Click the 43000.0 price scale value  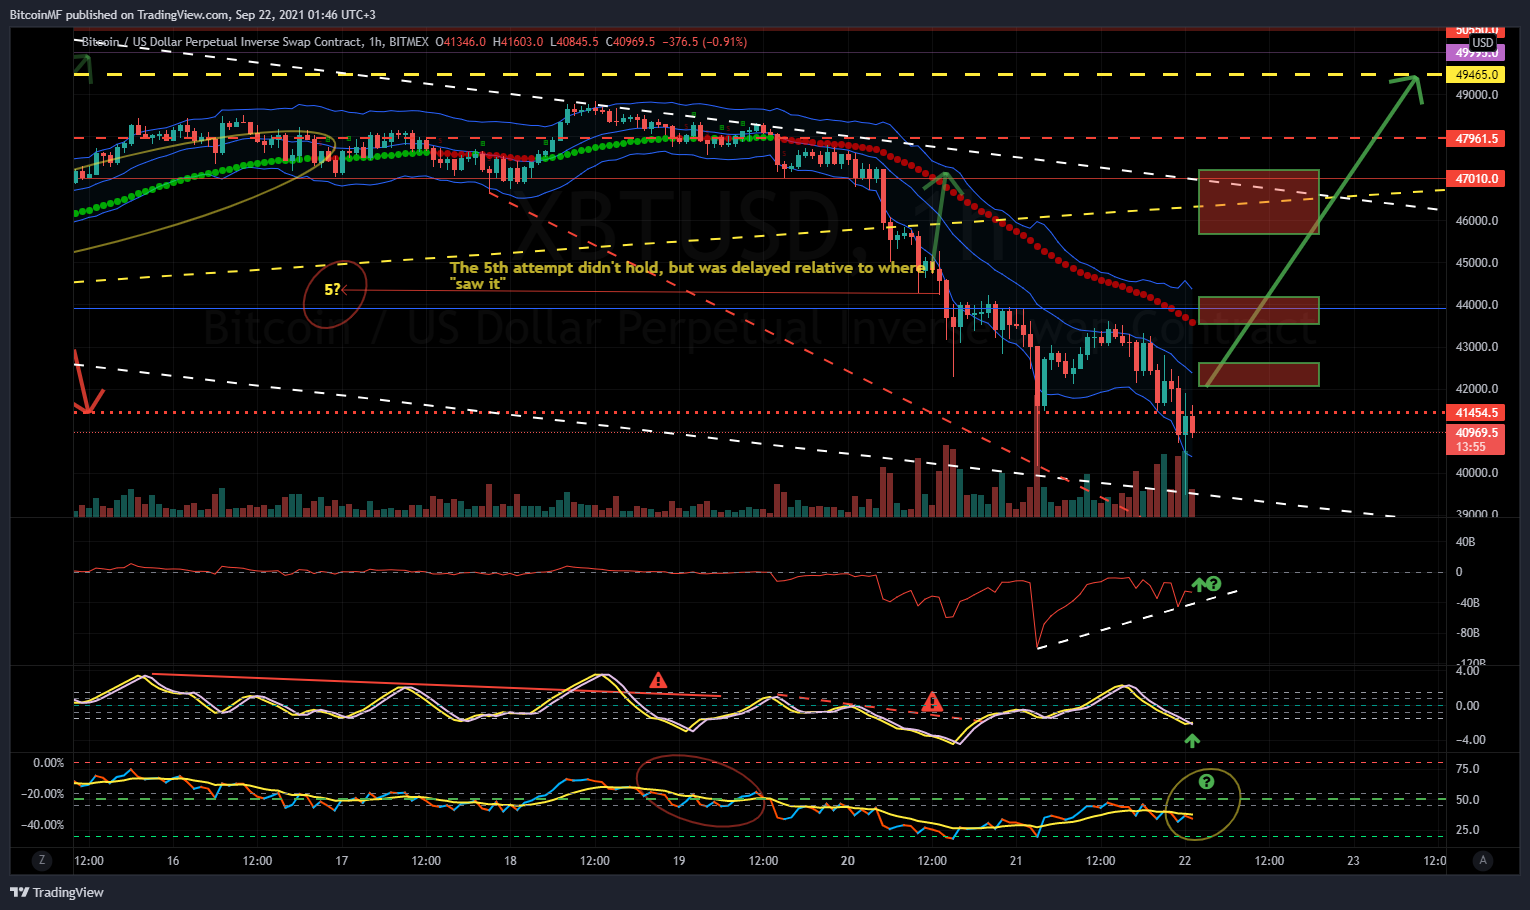pos(1477,347)
